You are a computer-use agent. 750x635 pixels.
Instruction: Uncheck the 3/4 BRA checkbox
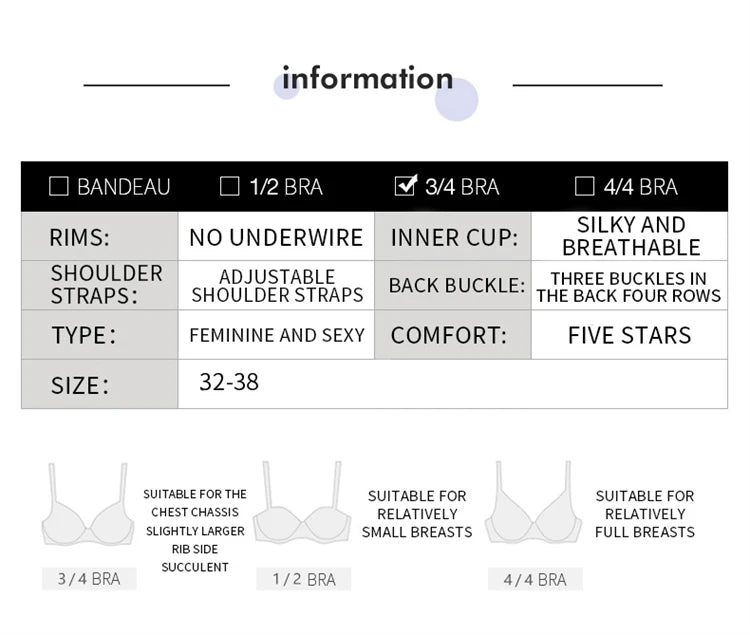point(405,185)
